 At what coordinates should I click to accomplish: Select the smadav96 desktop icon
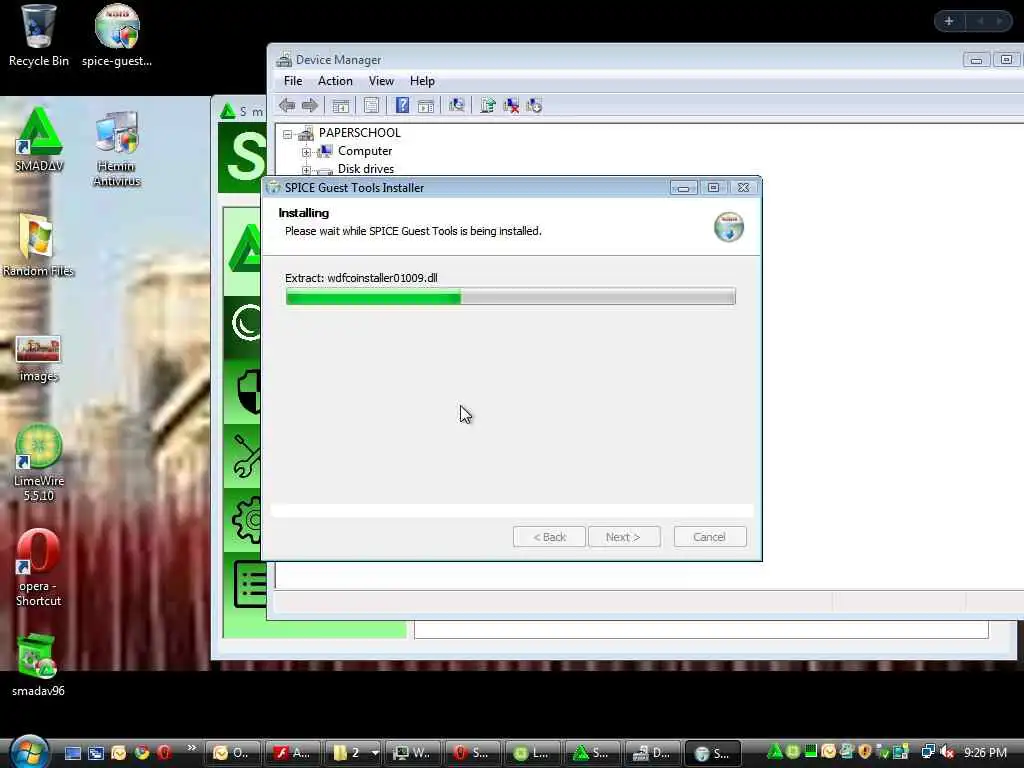38,665
